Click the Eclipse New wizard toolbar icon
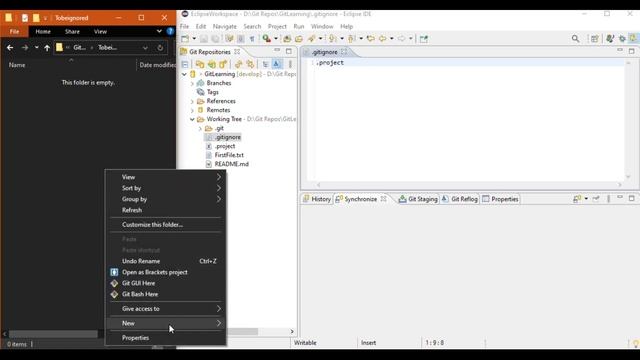The width and height of the screenshot is (640, 360). (x=185, y=39)
